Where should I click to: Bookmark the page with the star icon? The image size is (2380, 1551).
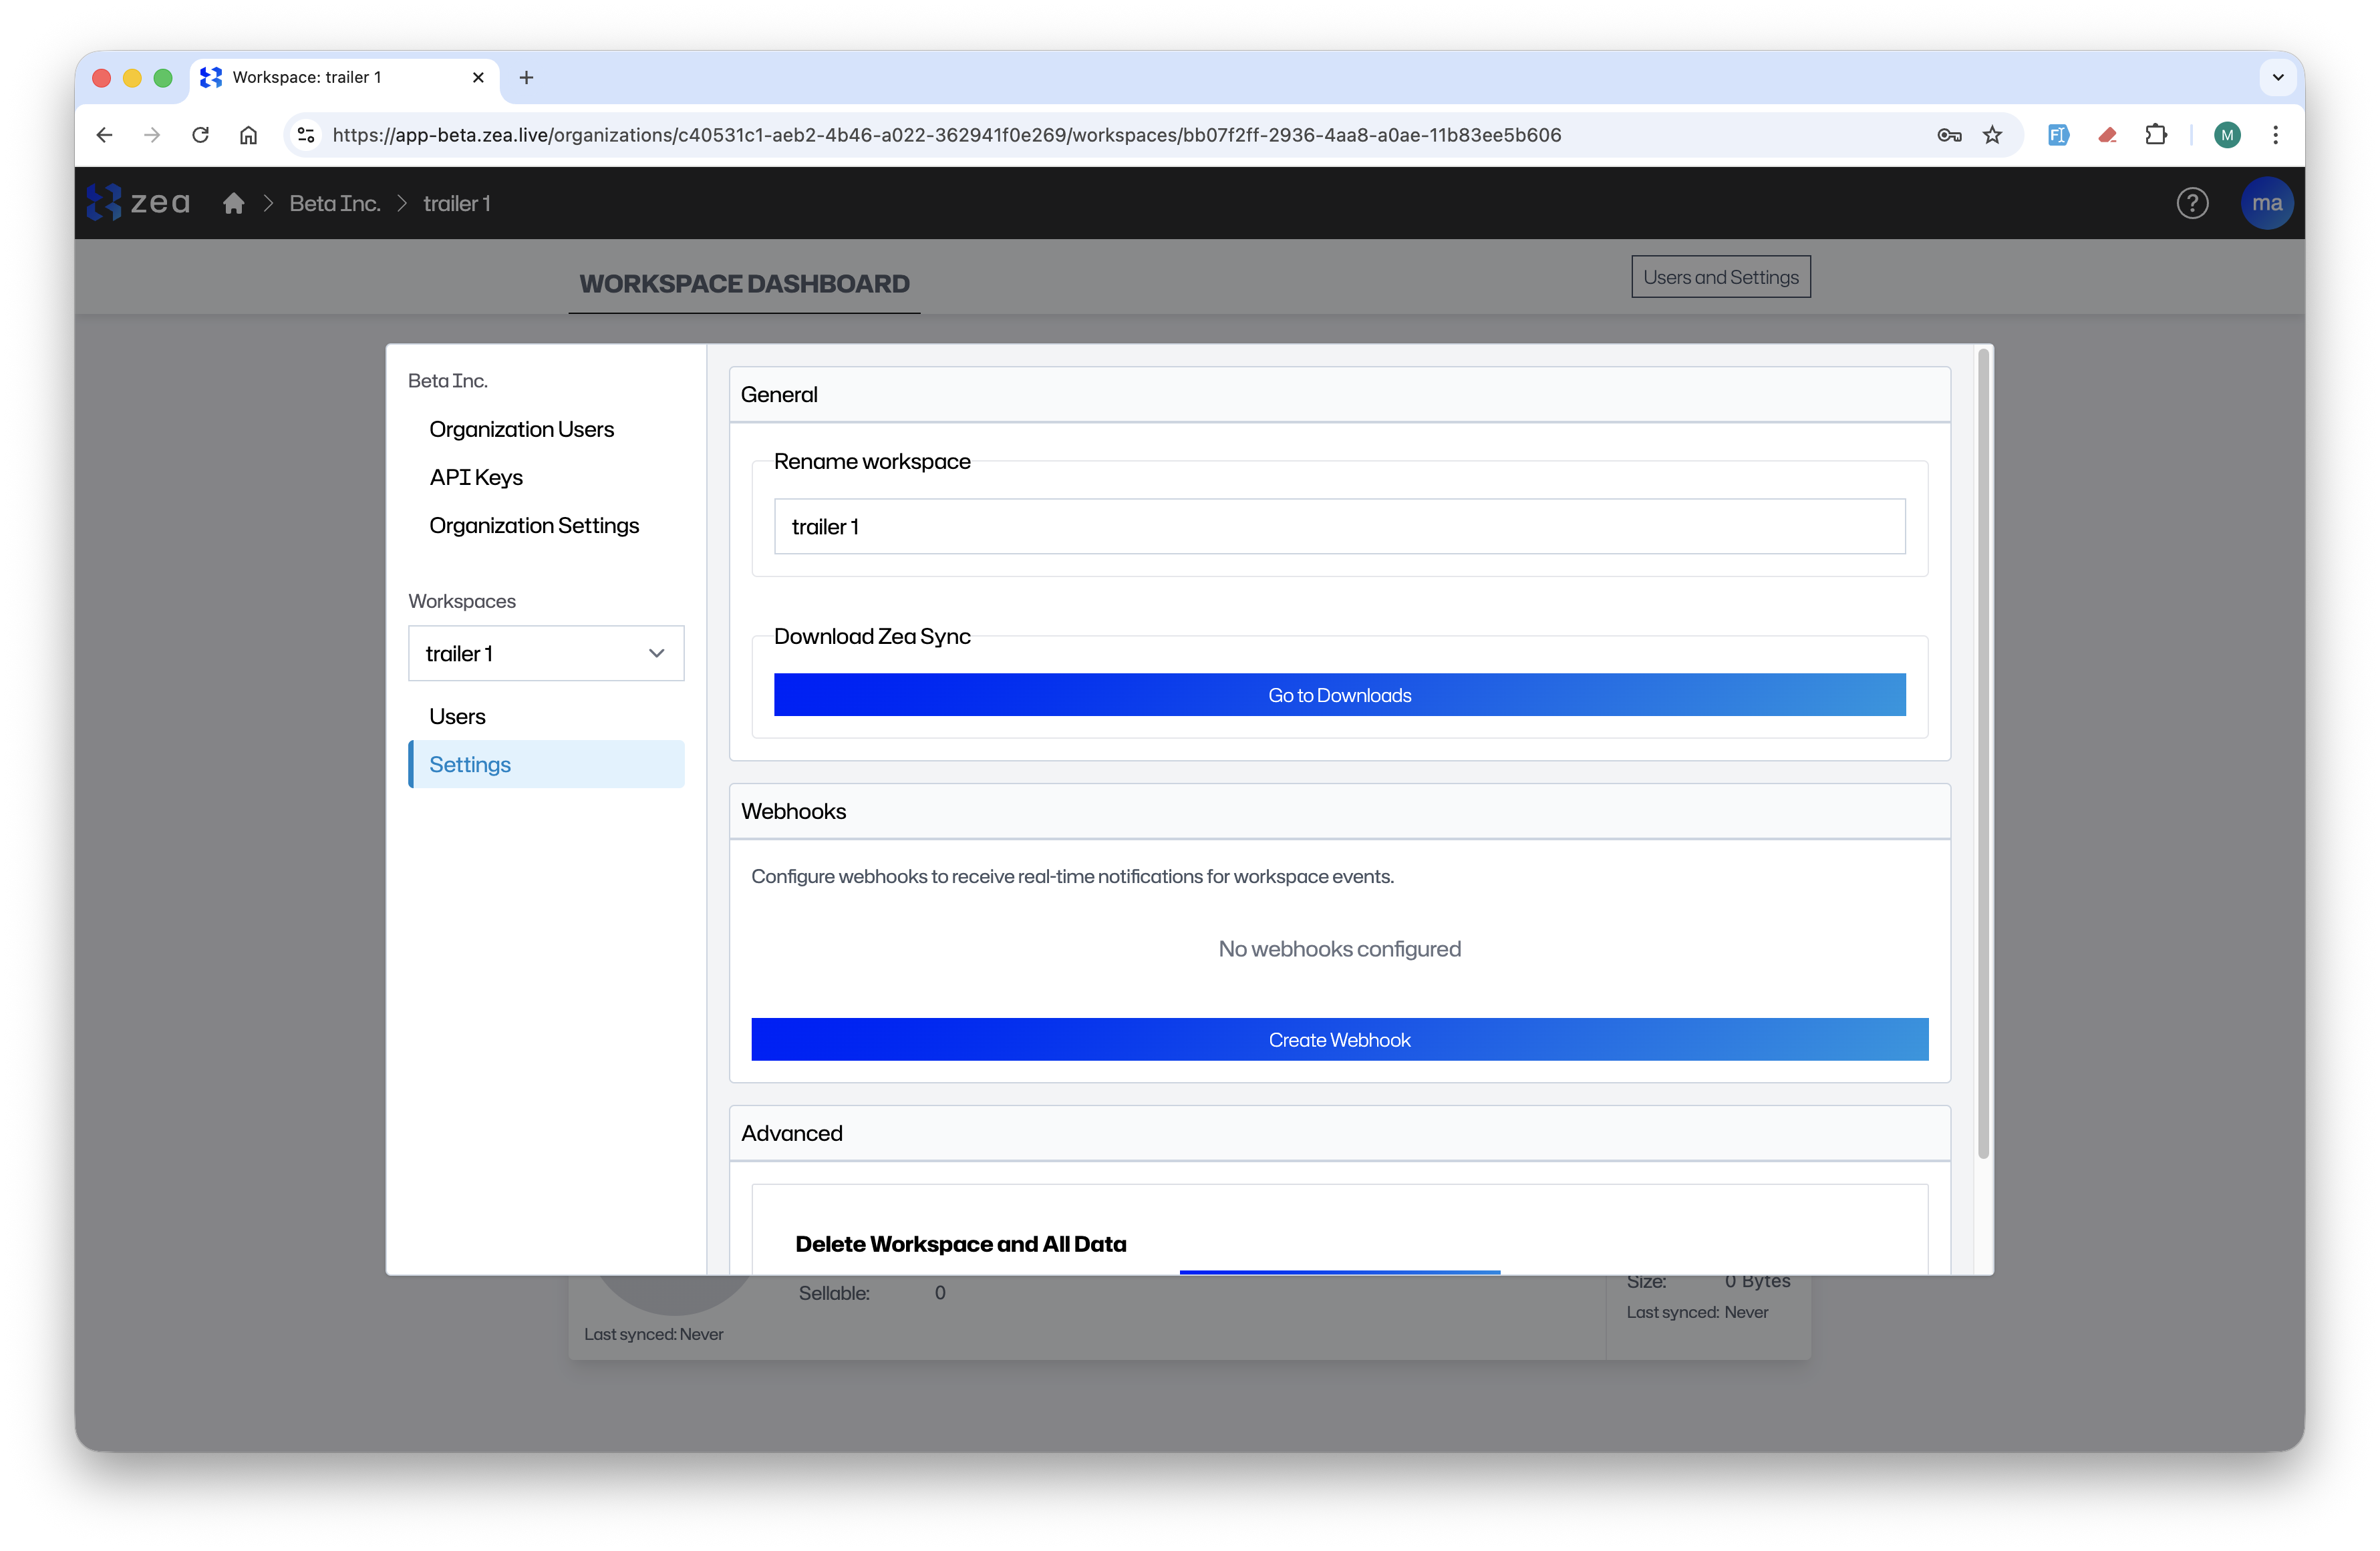1992,135
